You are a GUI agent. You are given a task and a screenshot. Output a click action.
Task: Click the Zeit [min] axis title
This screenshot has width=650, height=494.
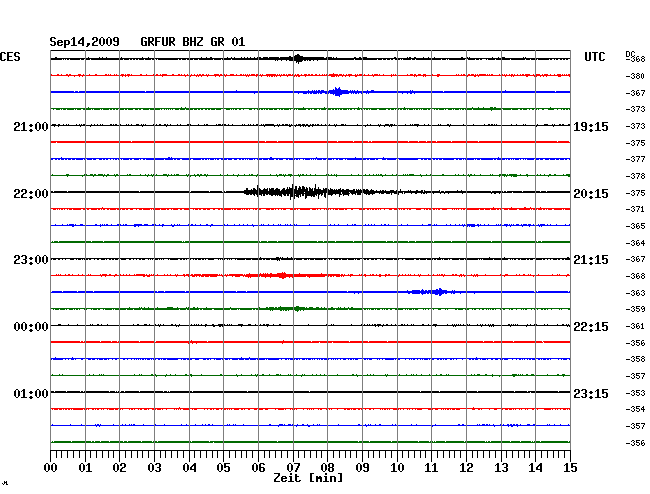click(x=308, y=478)
